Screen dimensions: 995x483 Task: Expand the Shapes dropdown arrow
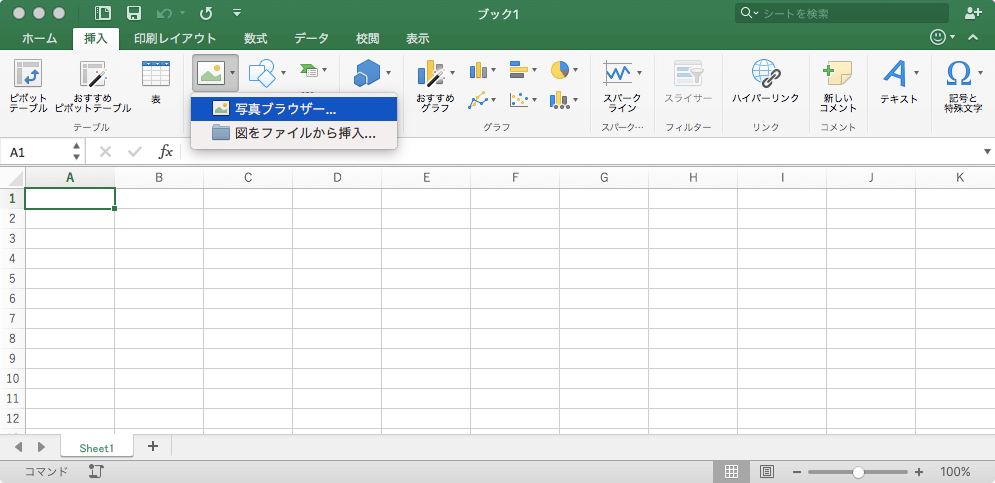tap(283, 73)
